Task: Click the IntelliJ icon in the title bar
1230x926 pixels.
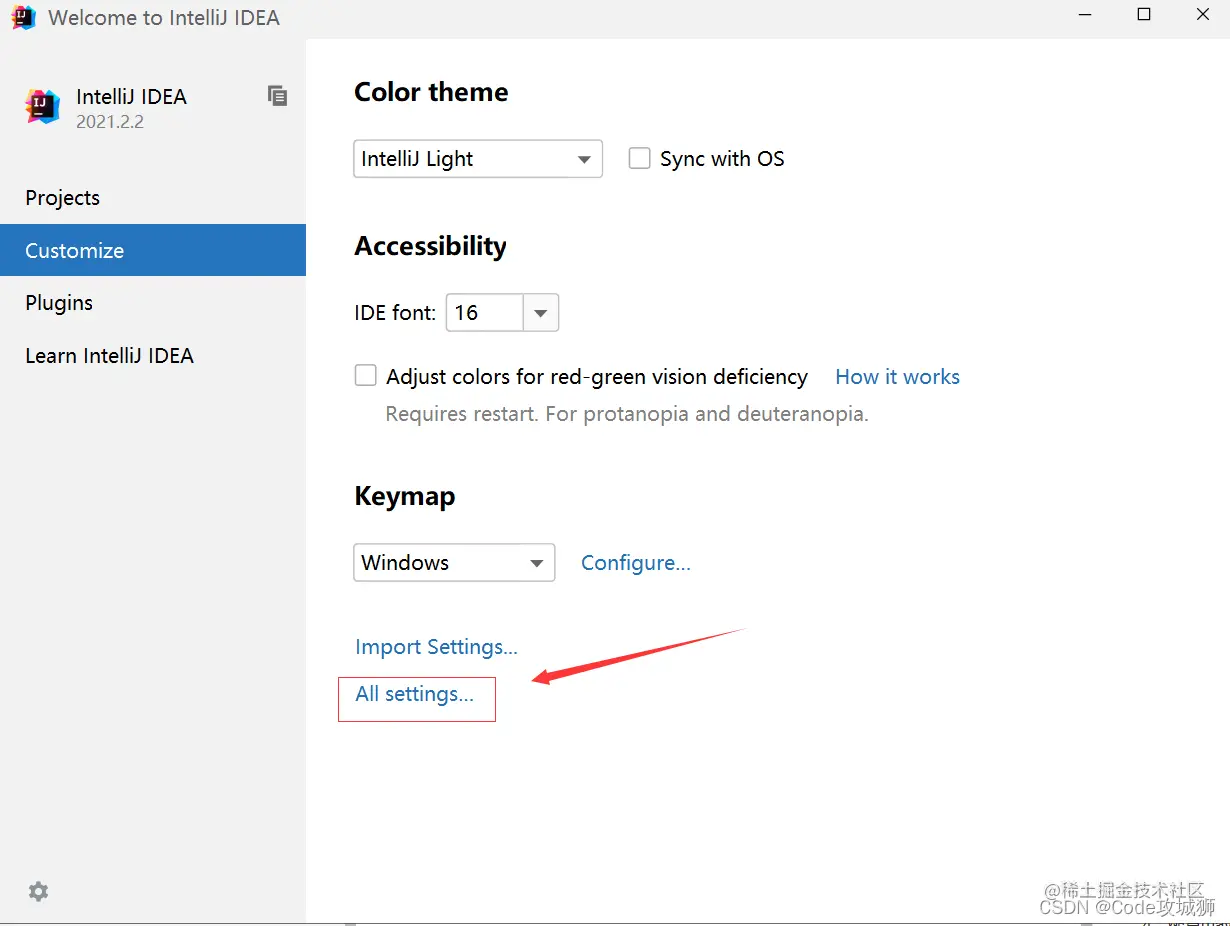Action: [x=23, y=17]
